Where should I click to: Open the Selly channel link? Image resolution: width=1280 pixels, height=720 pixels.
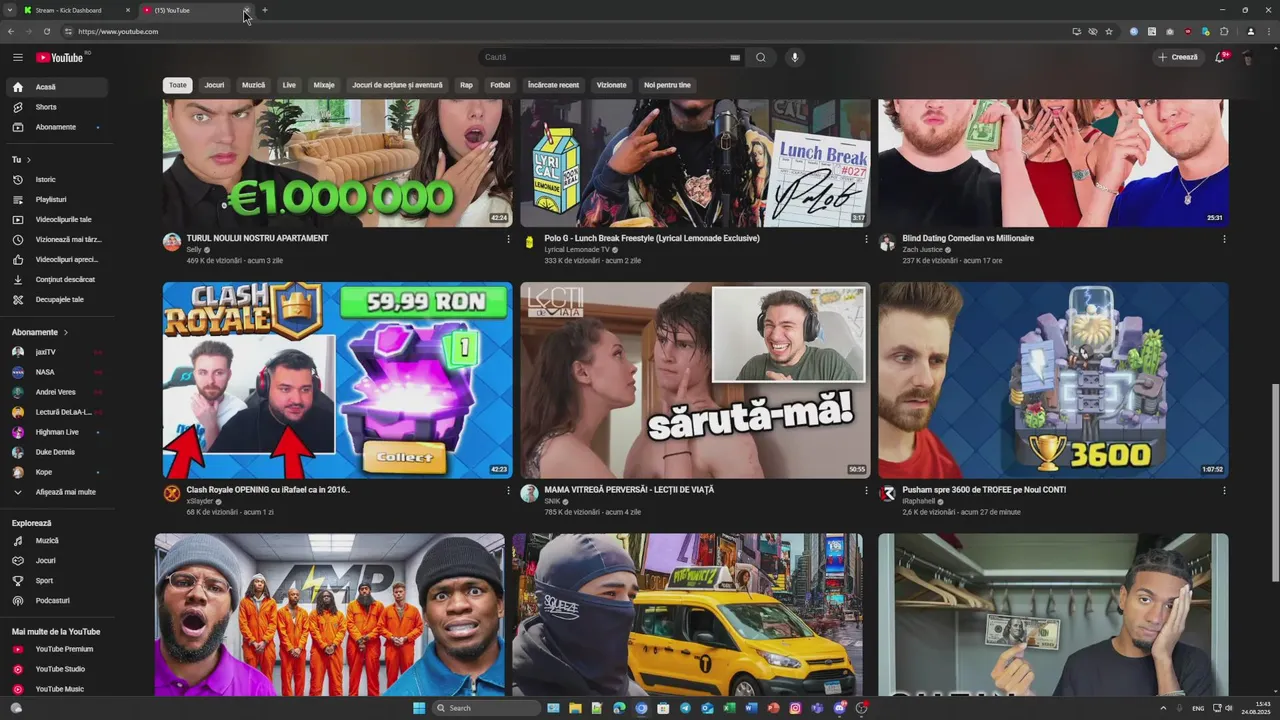(194, 250)
